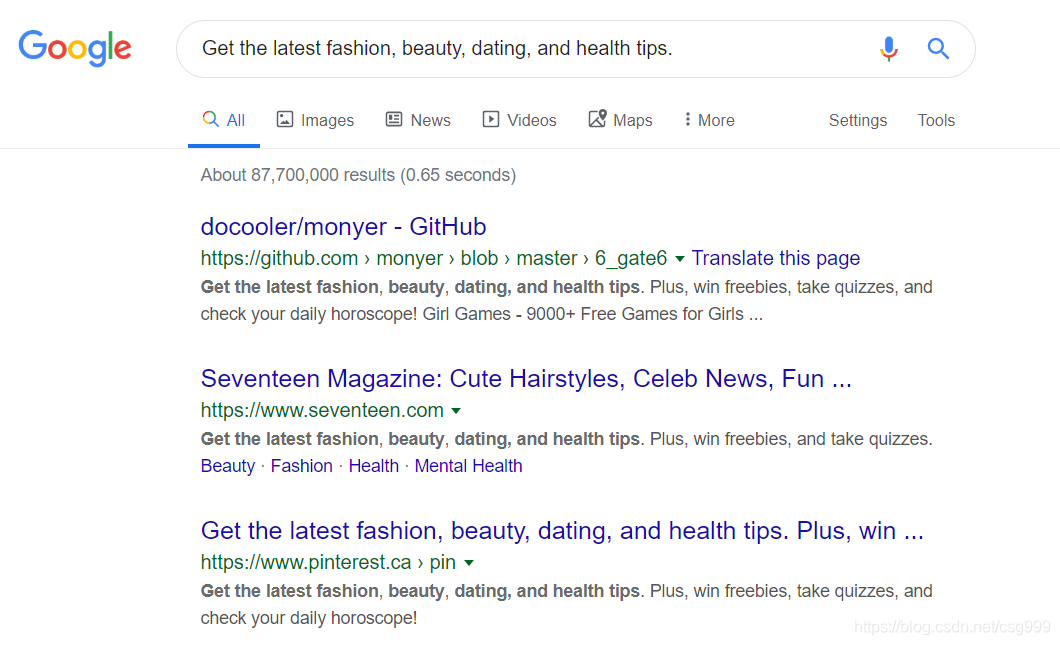Click the blue magnifier search button
Image resolution: width=1060 pixels, height=645 pixels.
[938, 49]
